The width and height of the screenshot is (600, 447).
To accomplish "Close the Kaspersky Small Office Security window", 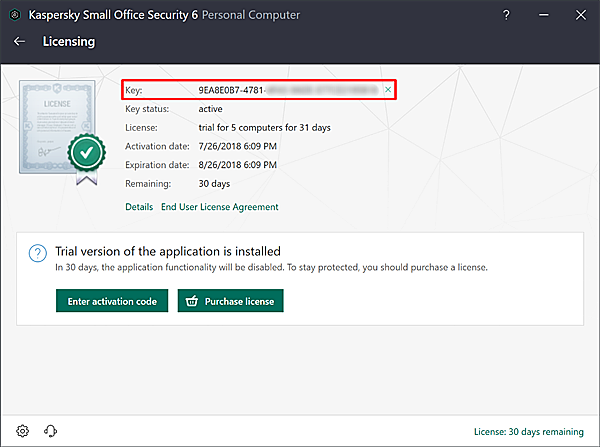I will (x=581, y=16).
